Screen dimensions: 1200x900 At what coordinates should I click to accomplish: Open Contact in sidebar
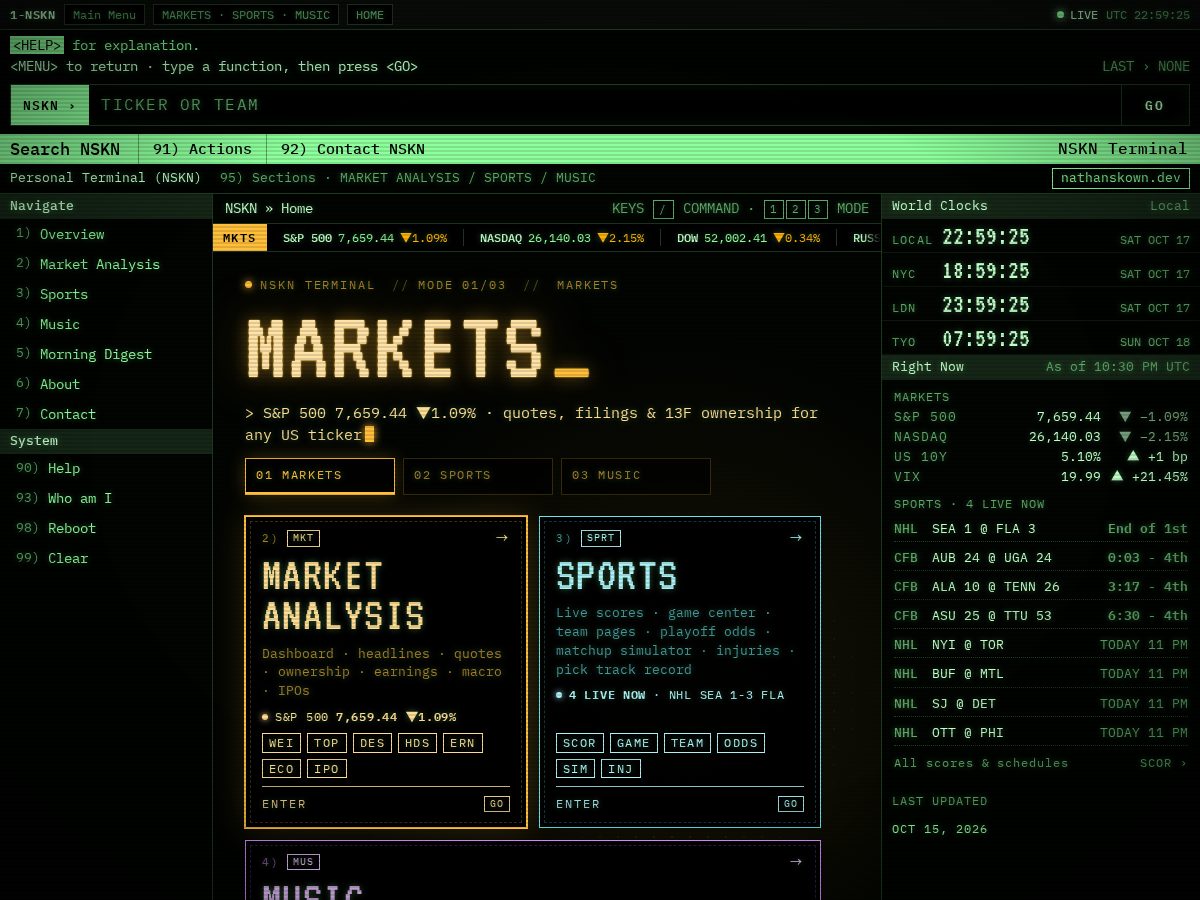[106, 414]
